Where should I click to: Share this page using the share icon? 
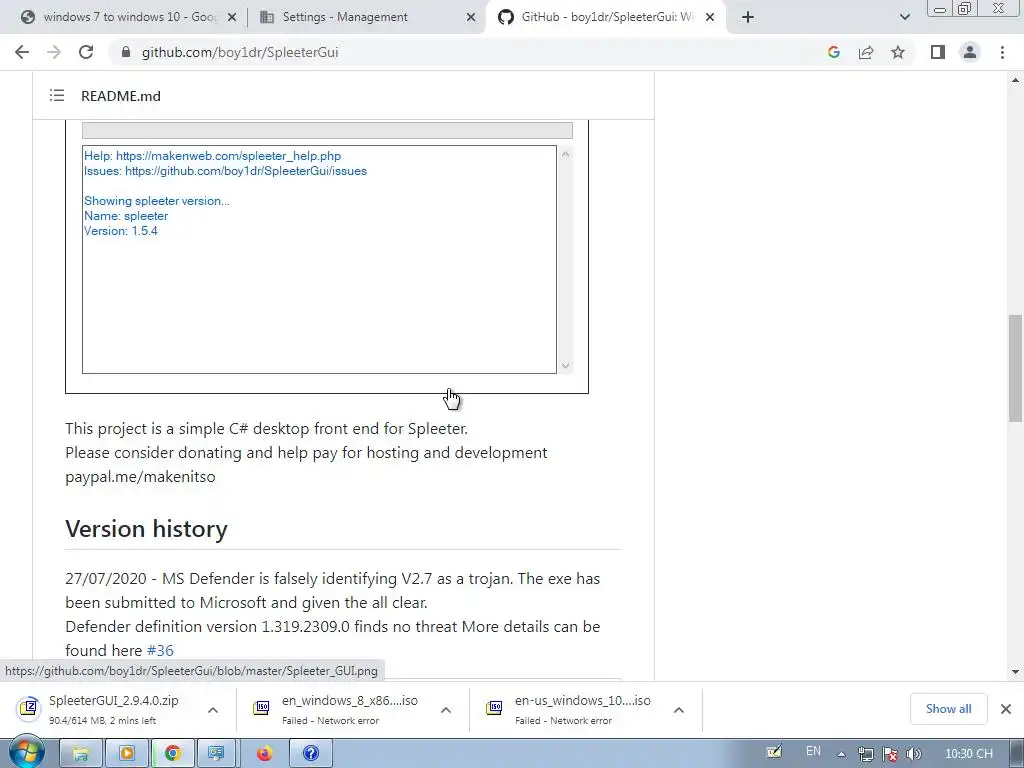click(x=866, y=52)
